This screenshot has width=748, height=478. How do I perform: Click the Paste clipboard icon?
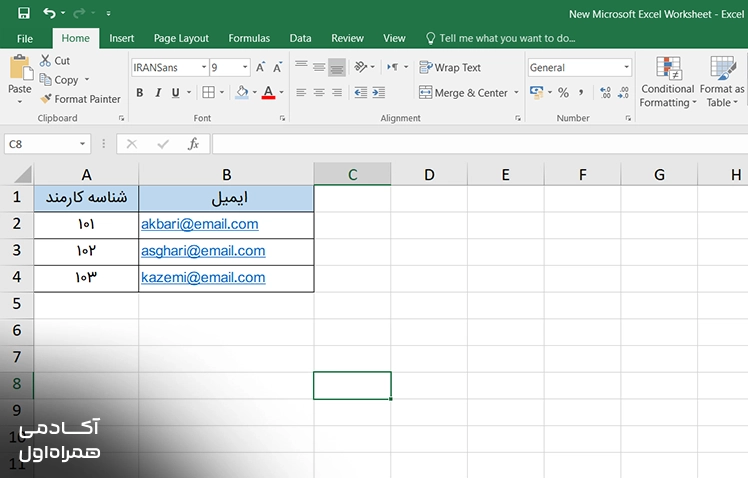(20, 67)
